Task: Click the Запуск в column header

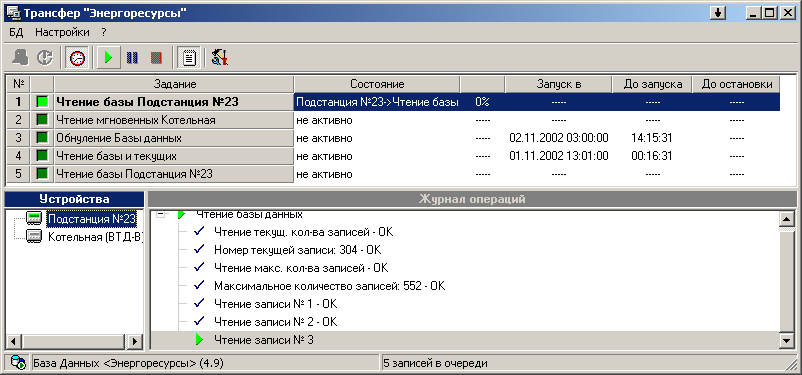Action: tap(559, 84)
